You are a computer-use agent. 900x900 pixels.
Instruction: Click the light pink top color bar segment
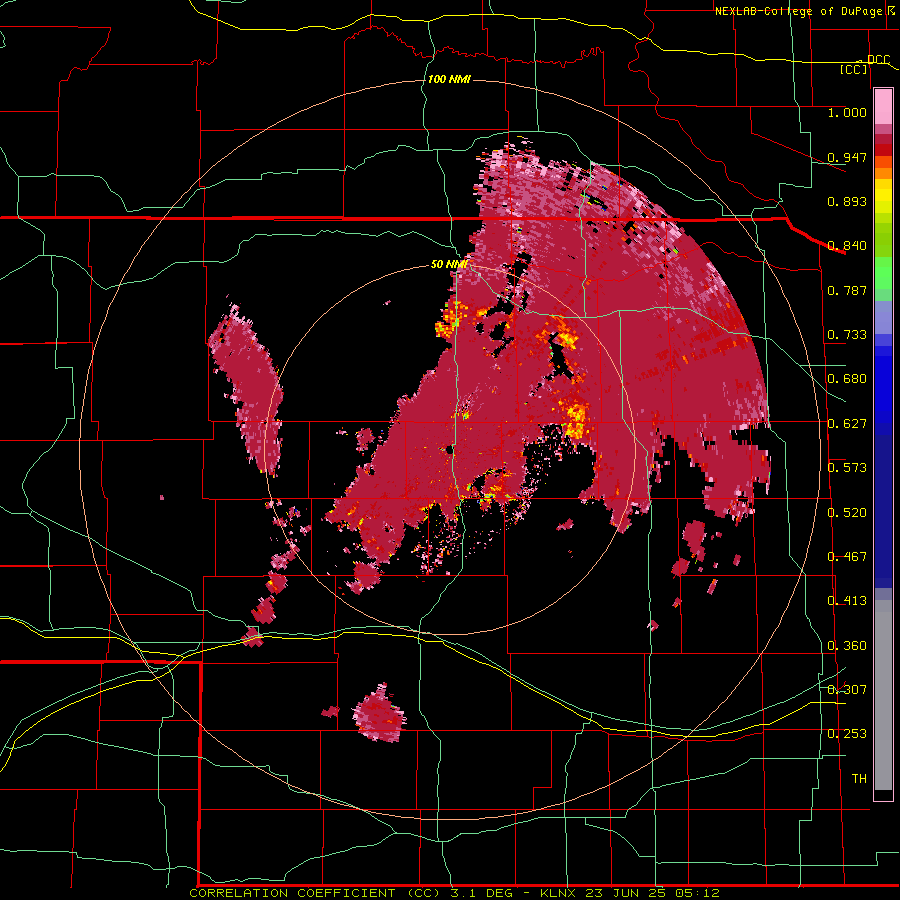883,107
